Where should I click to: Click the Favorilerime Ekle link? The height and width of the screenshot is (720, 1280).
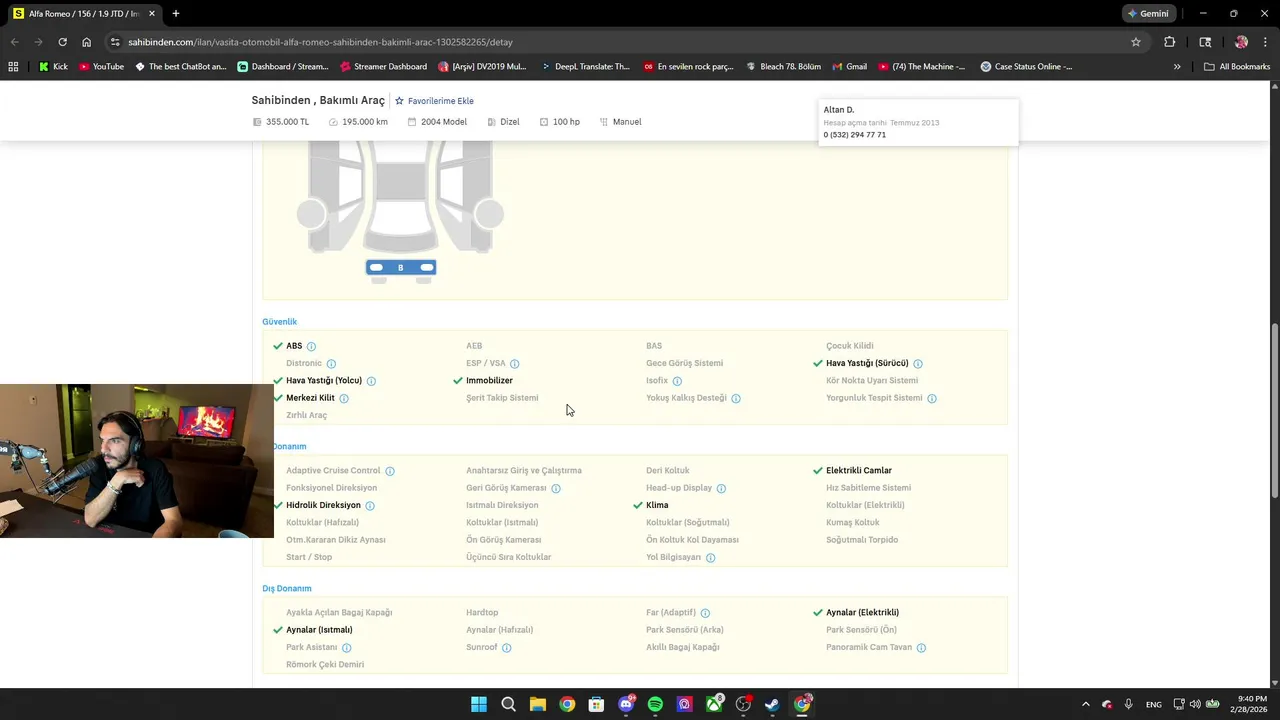[x=441, y=101]
